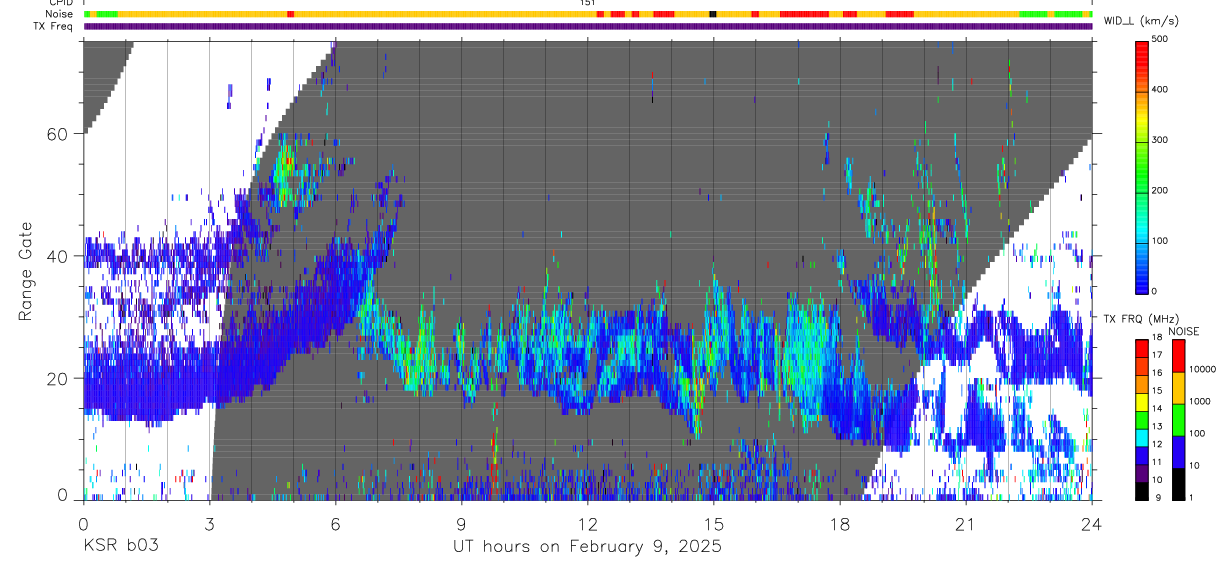Image resolution: width=1228 pixels, height=567 pixels.
Task: Click the 100 tick on width colorbar
Action: (1161, 241)
